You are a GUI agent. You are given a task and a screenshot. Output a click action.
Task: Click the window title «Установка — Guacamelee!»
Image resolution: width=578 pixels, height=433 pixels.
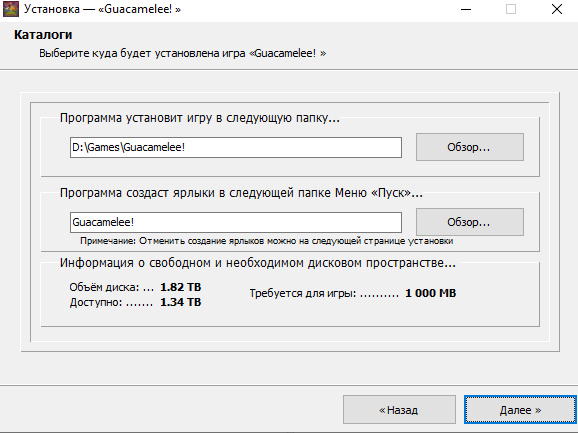tap(102, 9)
